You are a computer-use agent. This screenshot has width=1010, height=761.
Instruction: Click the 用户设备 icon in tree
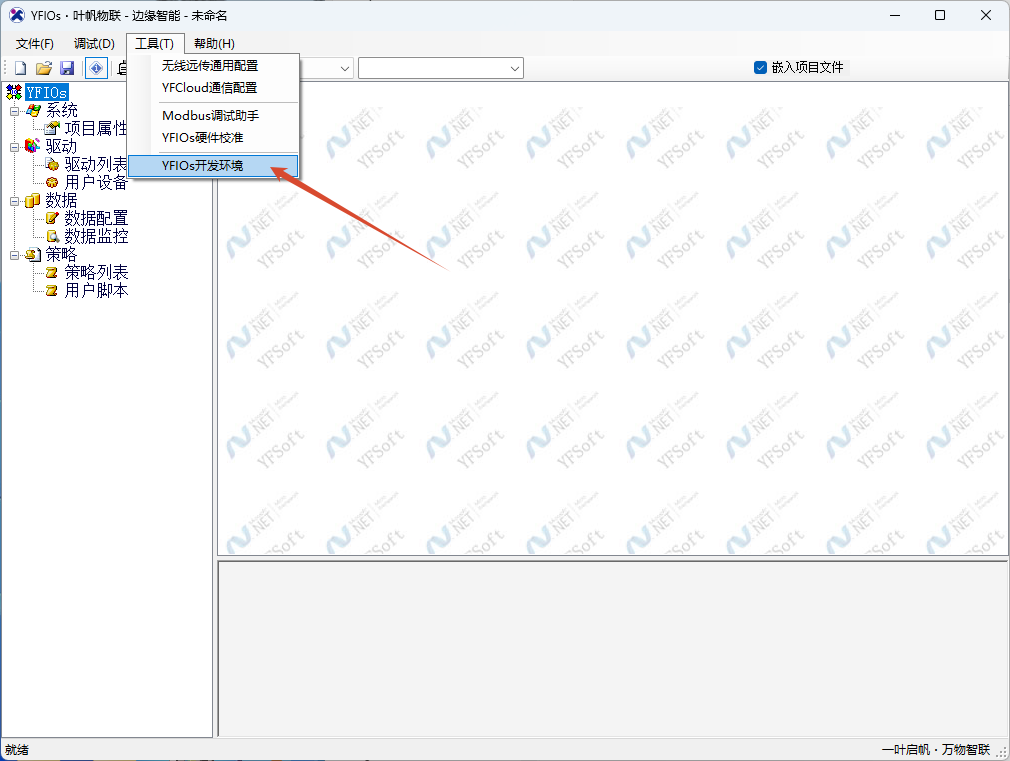(52, 182)
